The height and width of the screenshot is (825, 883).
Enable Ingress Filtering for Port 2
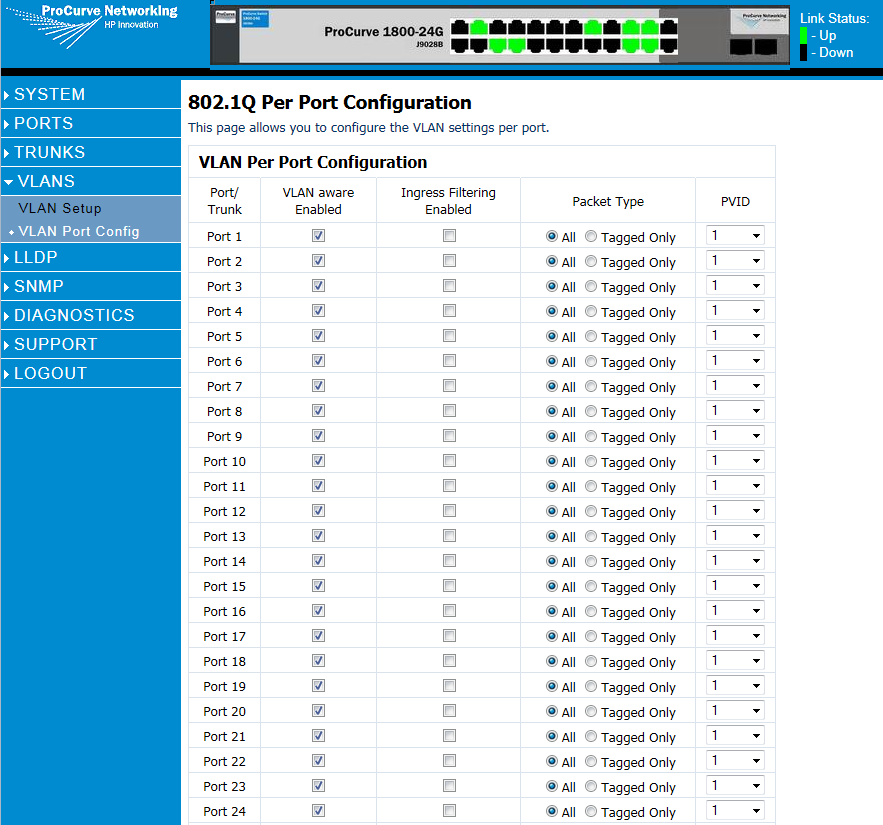tap(449, 261)
